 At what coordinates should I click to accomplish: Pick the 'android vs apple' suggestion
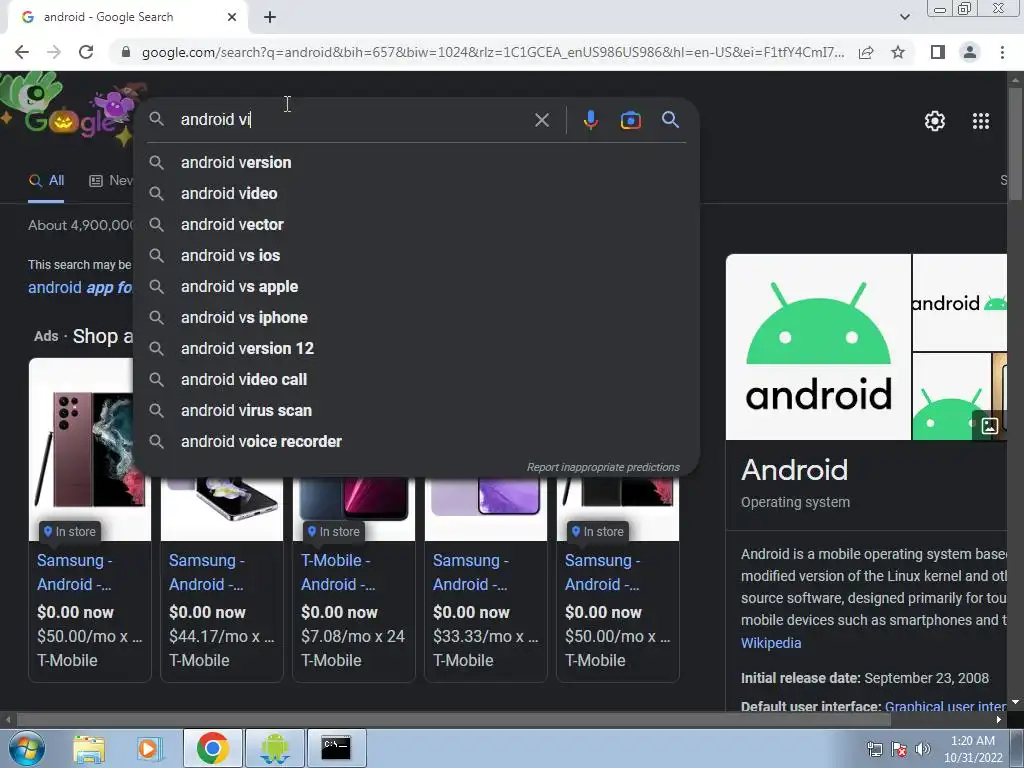click(416, 287)
